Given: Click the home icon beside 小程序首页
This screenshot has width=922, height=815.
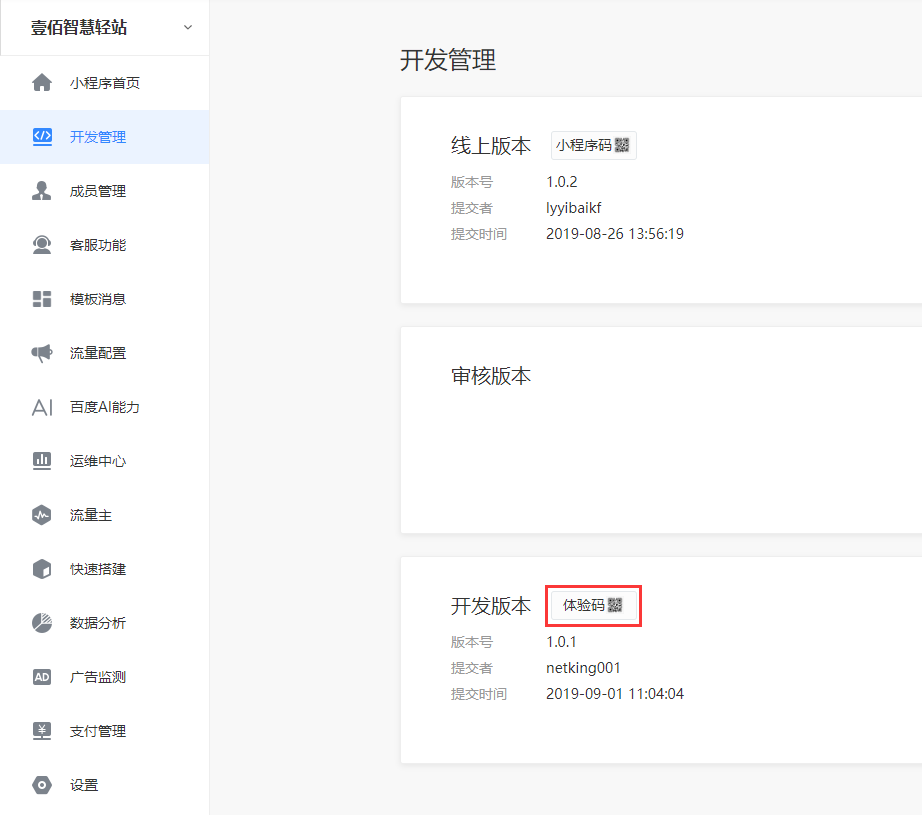Looking at the screenshot, I should (42, 83).
